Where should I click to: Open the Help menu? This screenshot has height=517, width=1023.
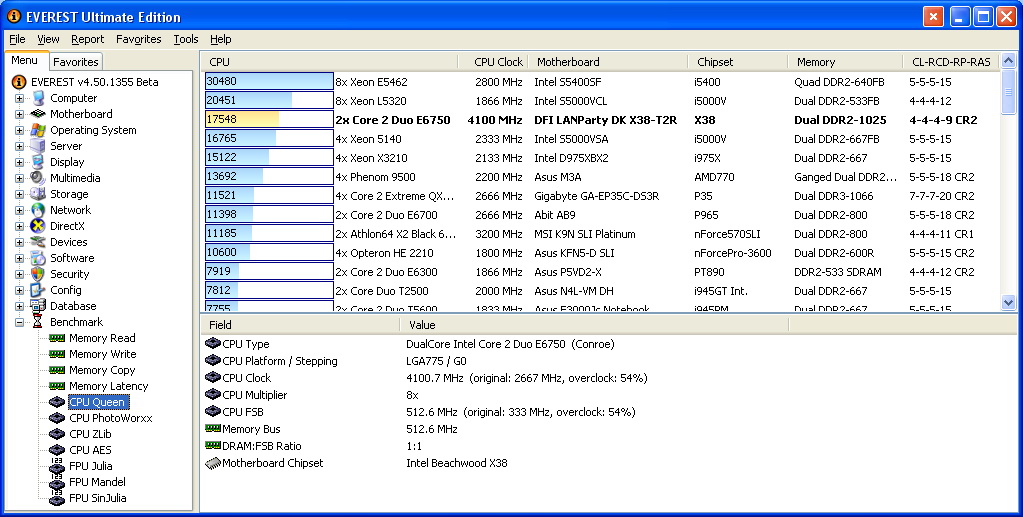[x=221, y=39]
